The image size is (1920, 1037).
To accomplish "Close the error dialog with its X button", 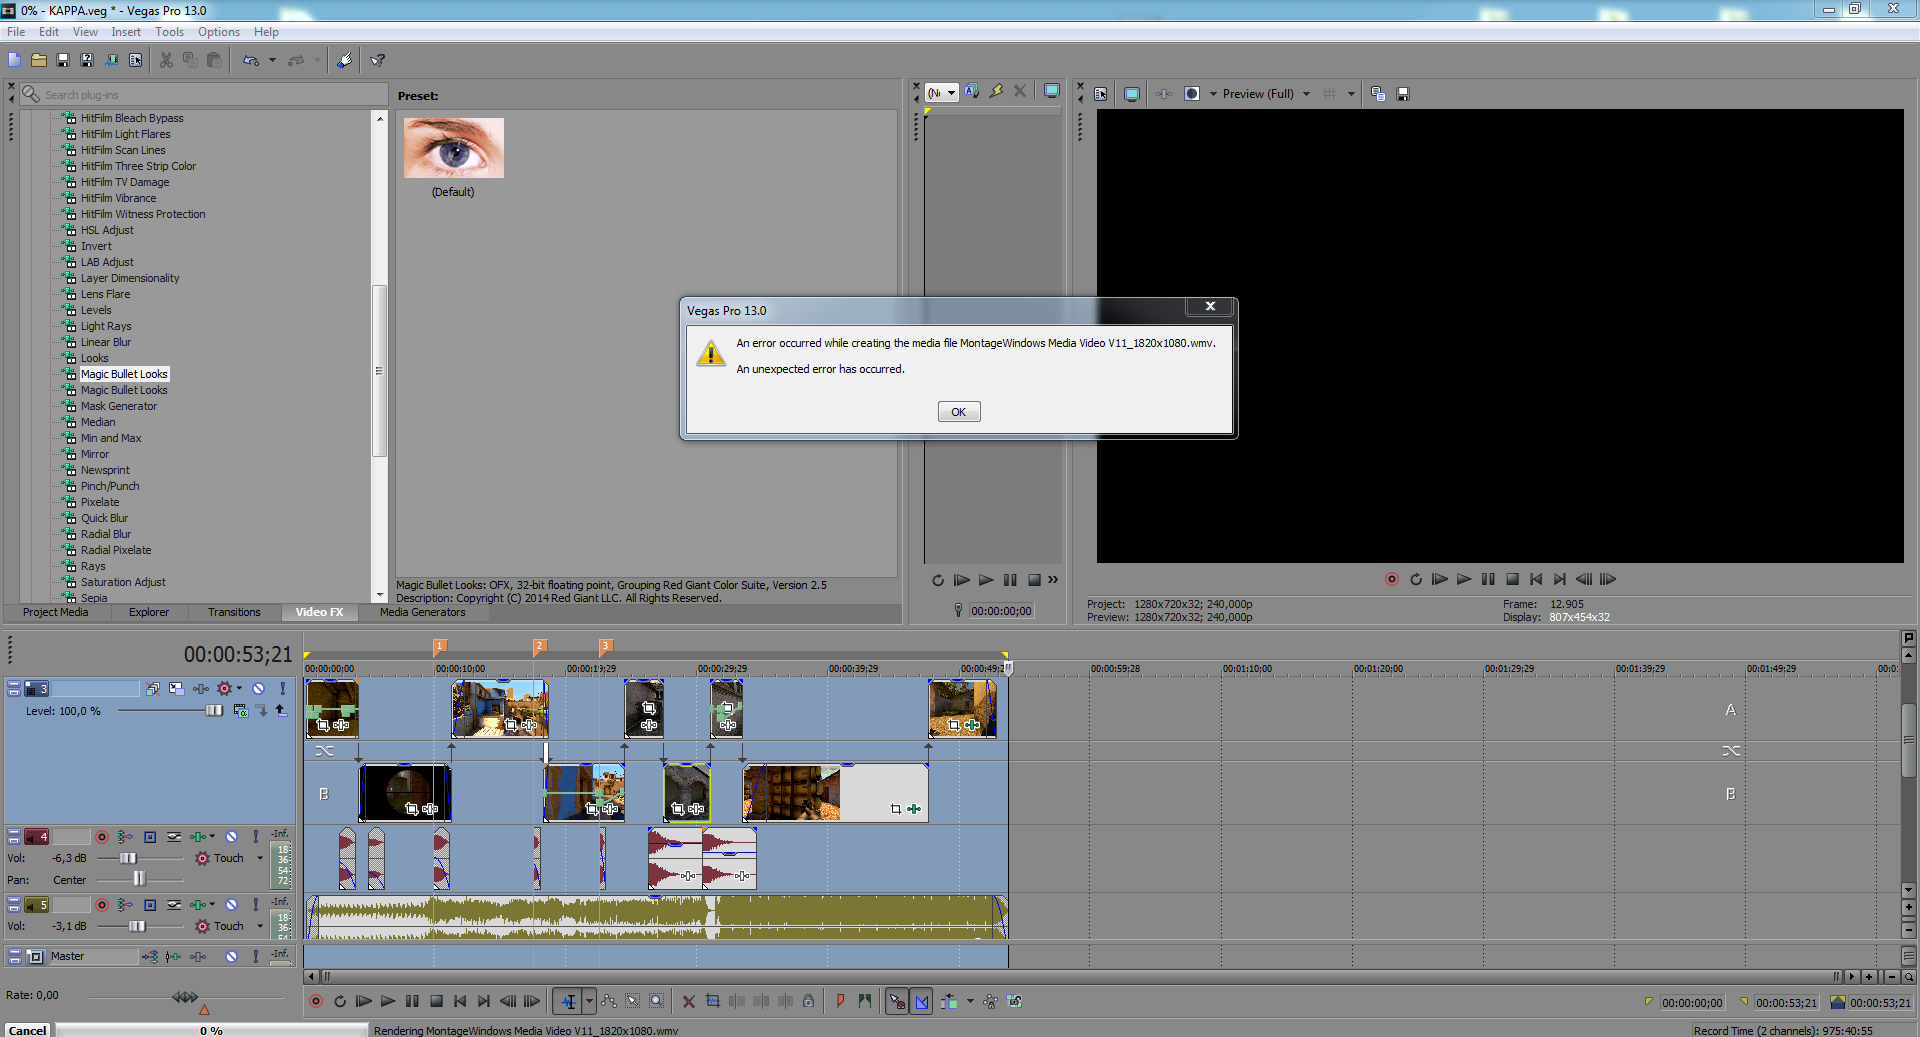I will click(x=1210, y=306).
